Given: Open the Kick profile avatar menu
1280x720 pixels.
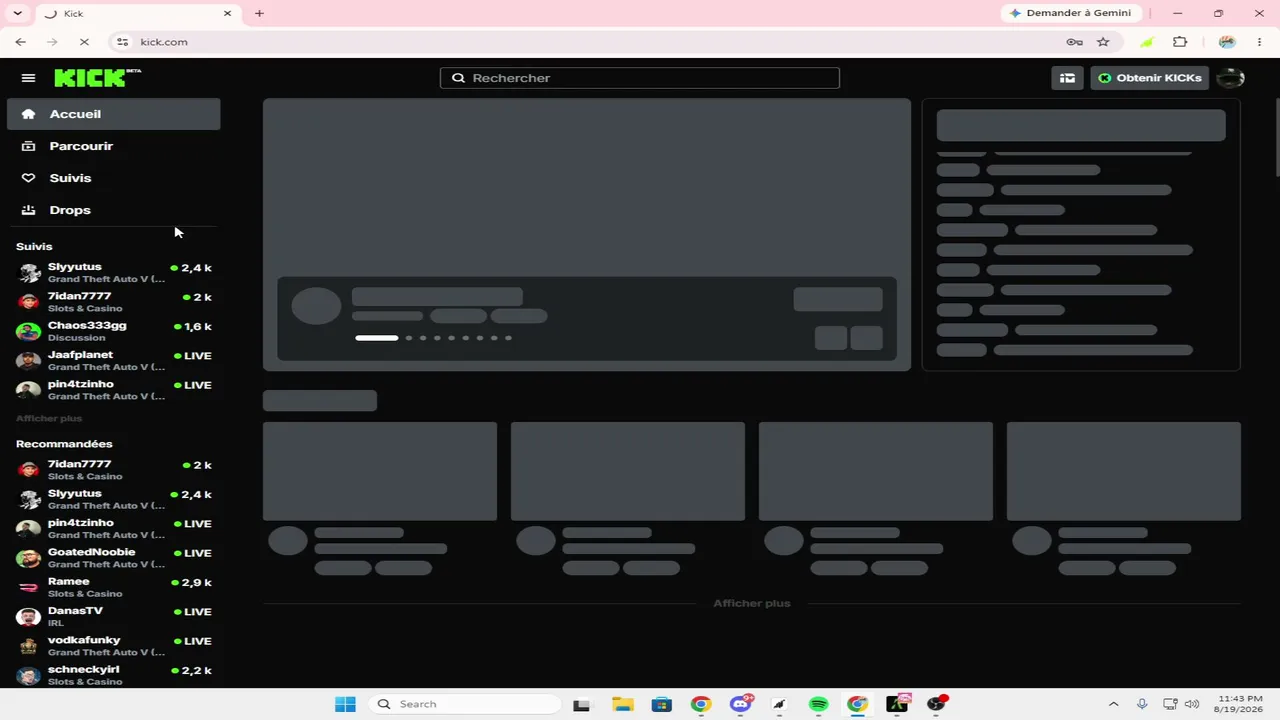Looking at the screenshot, I should pos(1229,78).
